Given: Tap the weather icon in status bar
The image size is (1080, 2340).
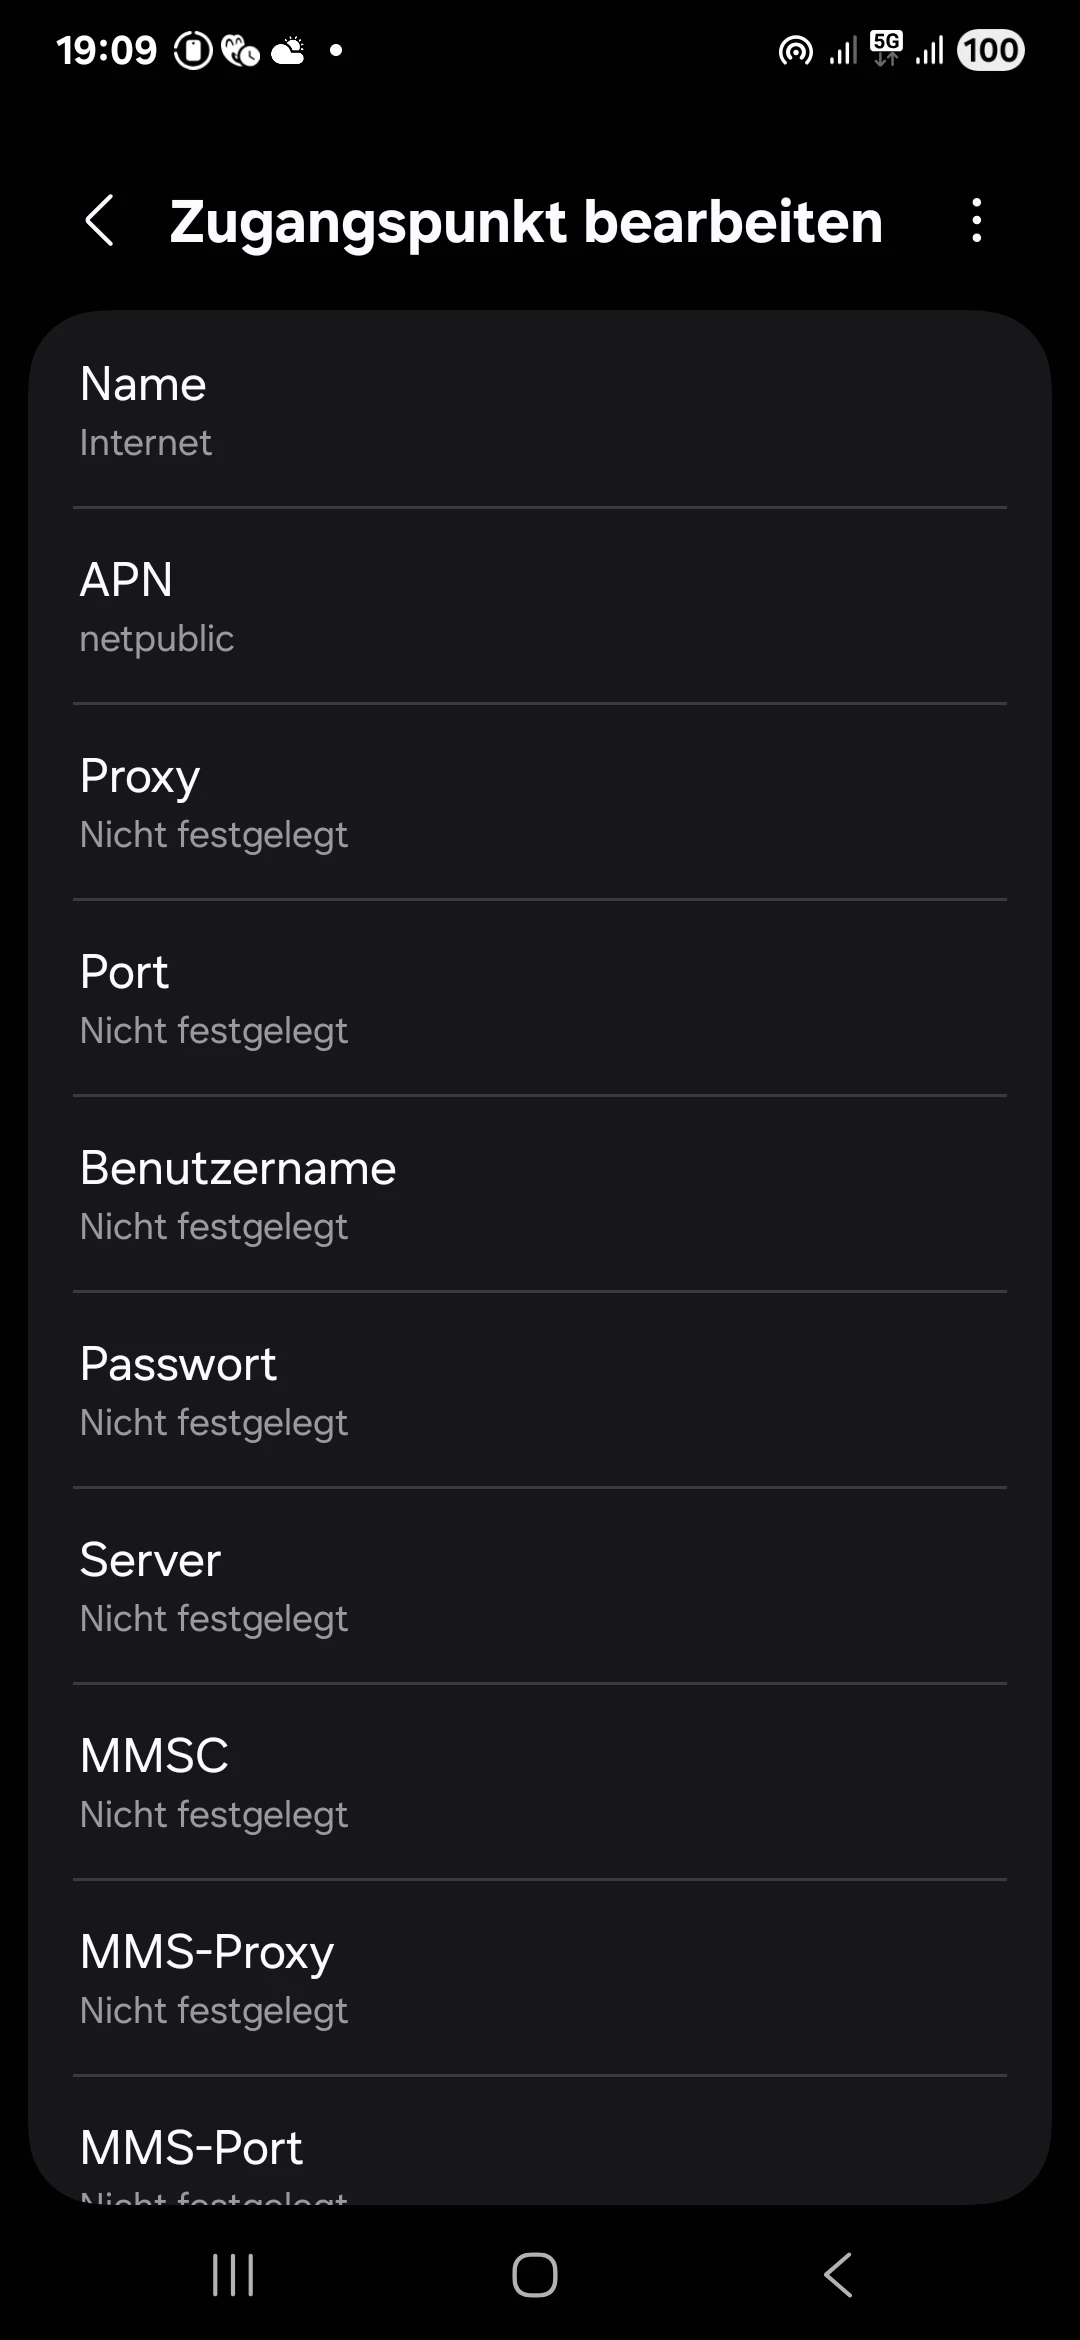Looking at the screenshot, I should click(289, 50).
